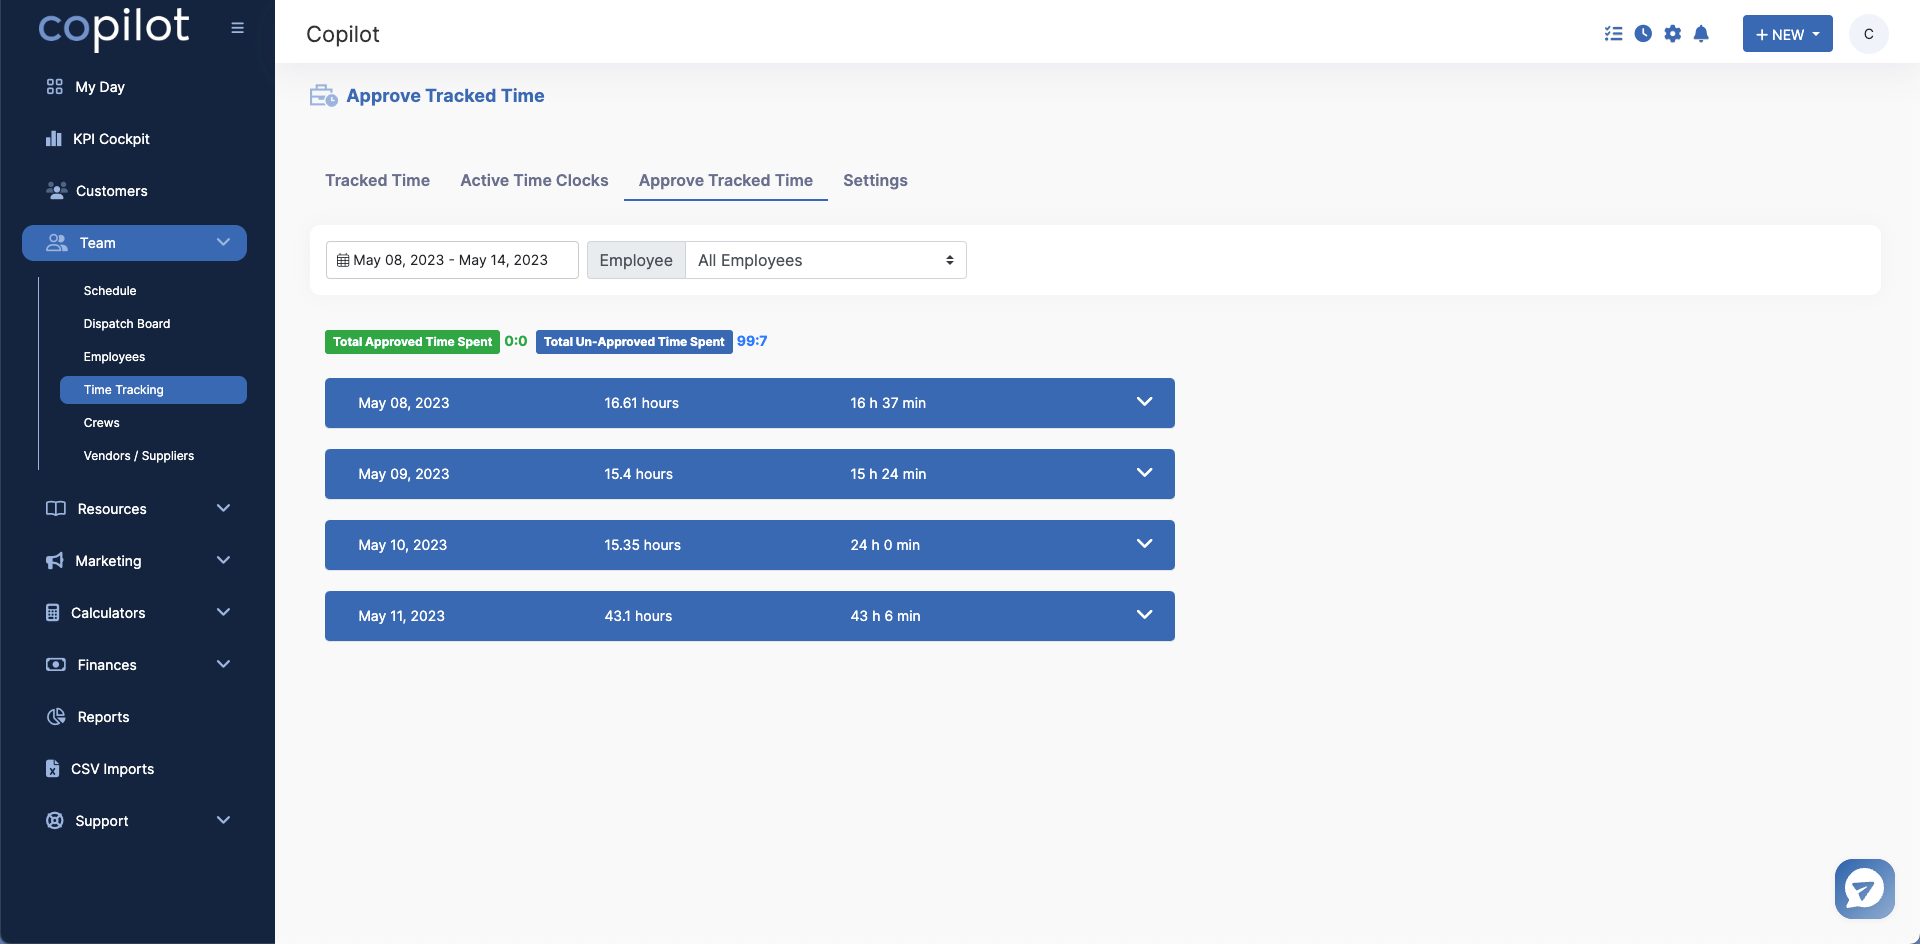This screenshot has height=944, width=1920.
Task: Click the 16.61 hours value
Action: click(641, 403)
